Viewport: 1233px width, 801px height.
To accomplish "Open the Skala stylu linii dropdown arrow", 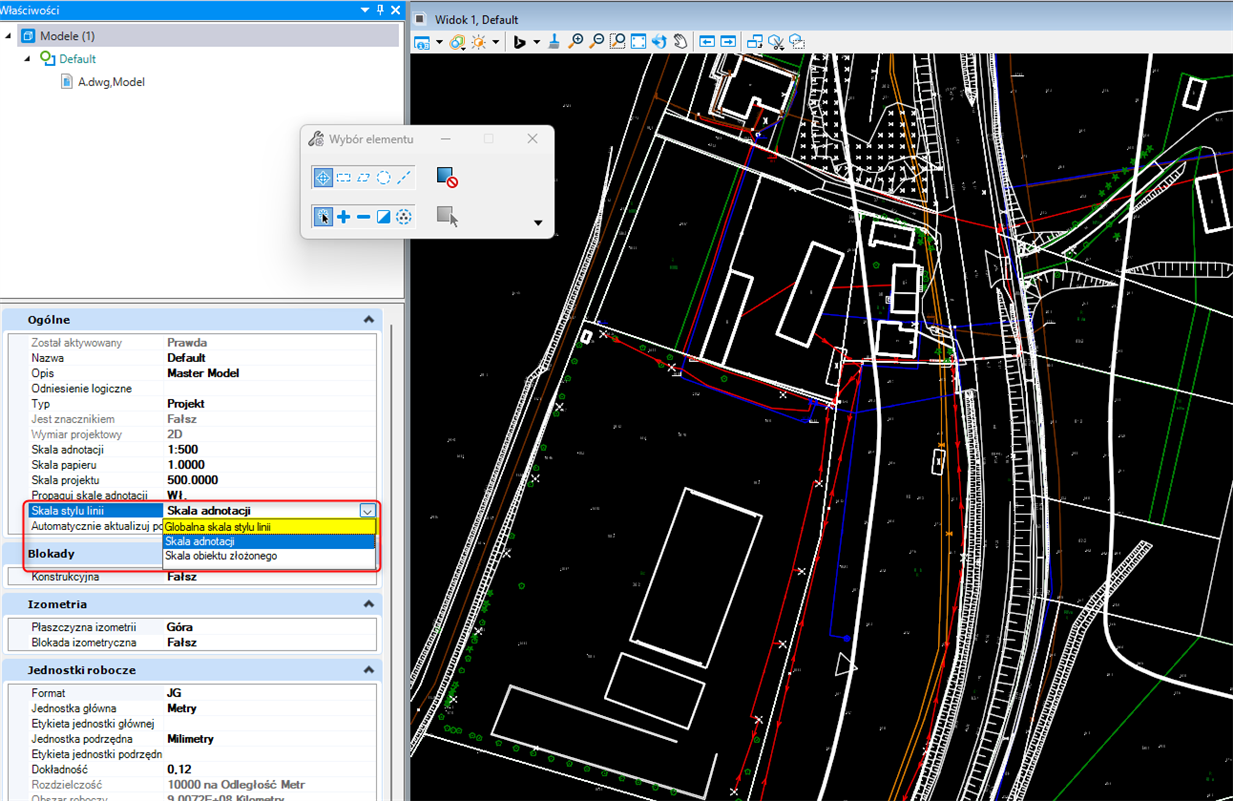I will pos(367,511).
